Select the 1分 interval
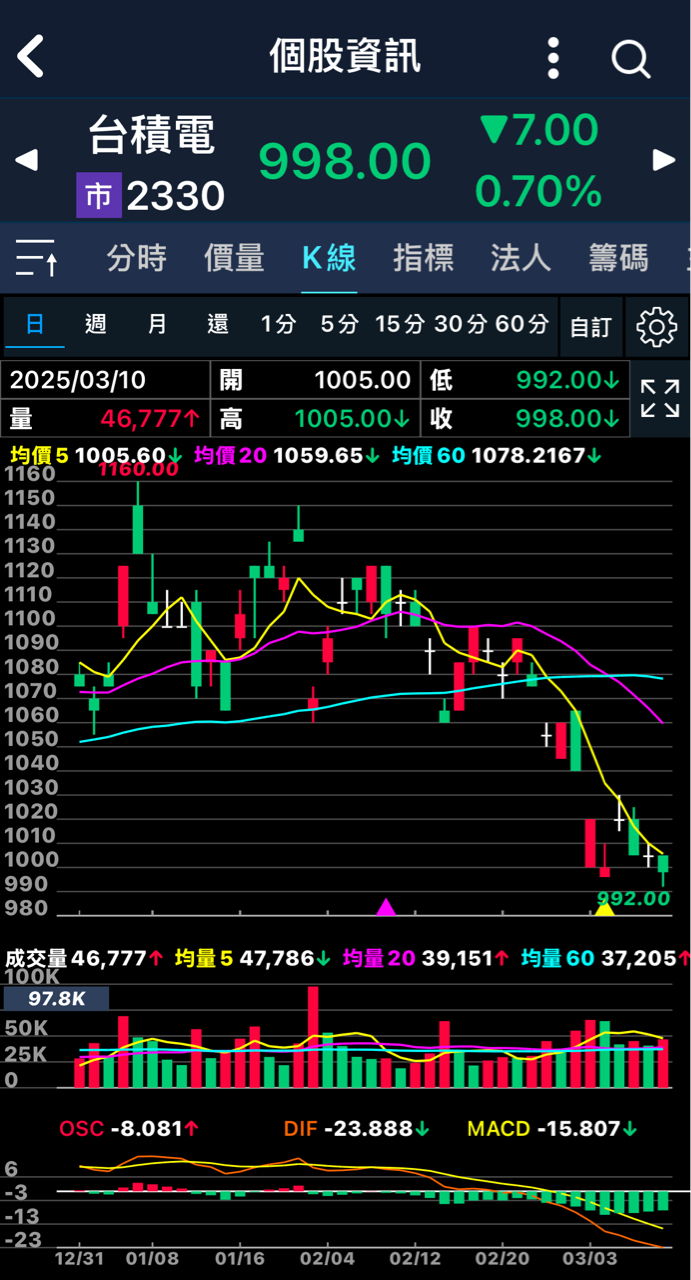The height and width of the screenshot is (1280, 691). 279,324
